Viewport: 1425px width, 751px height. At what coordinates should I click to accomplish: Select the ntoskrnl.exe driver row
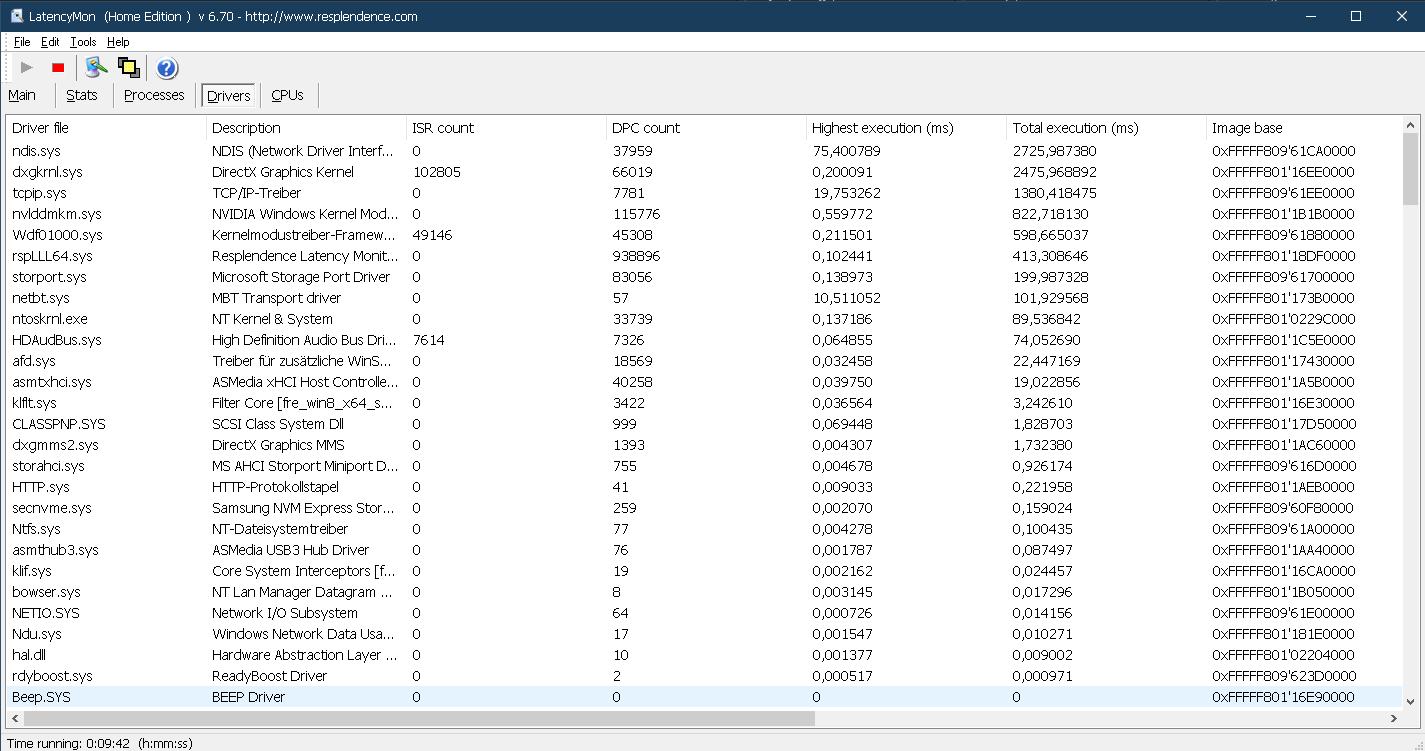click(704, 319)
